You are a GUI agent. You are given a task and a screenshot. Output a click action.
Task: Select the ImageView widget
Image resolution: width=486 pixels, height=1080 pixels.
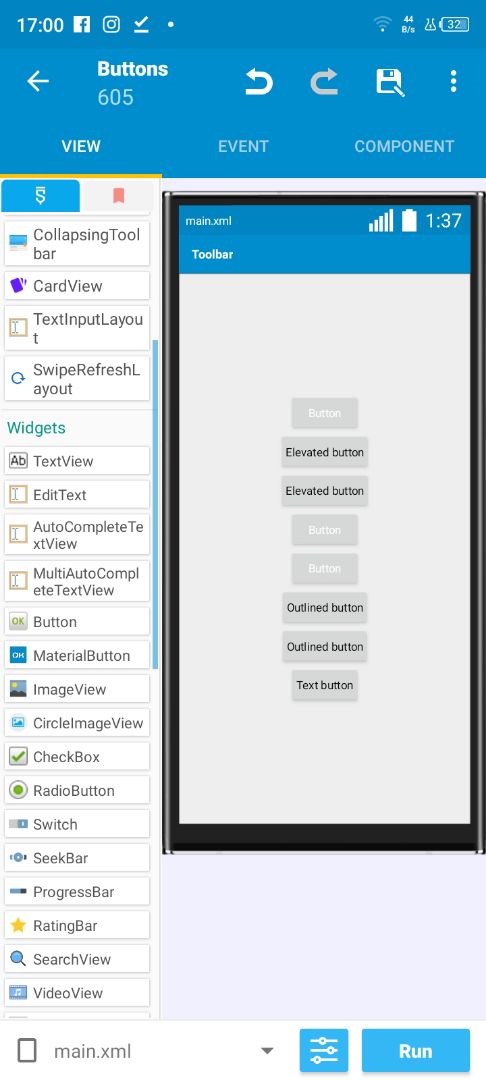[77, 689]
